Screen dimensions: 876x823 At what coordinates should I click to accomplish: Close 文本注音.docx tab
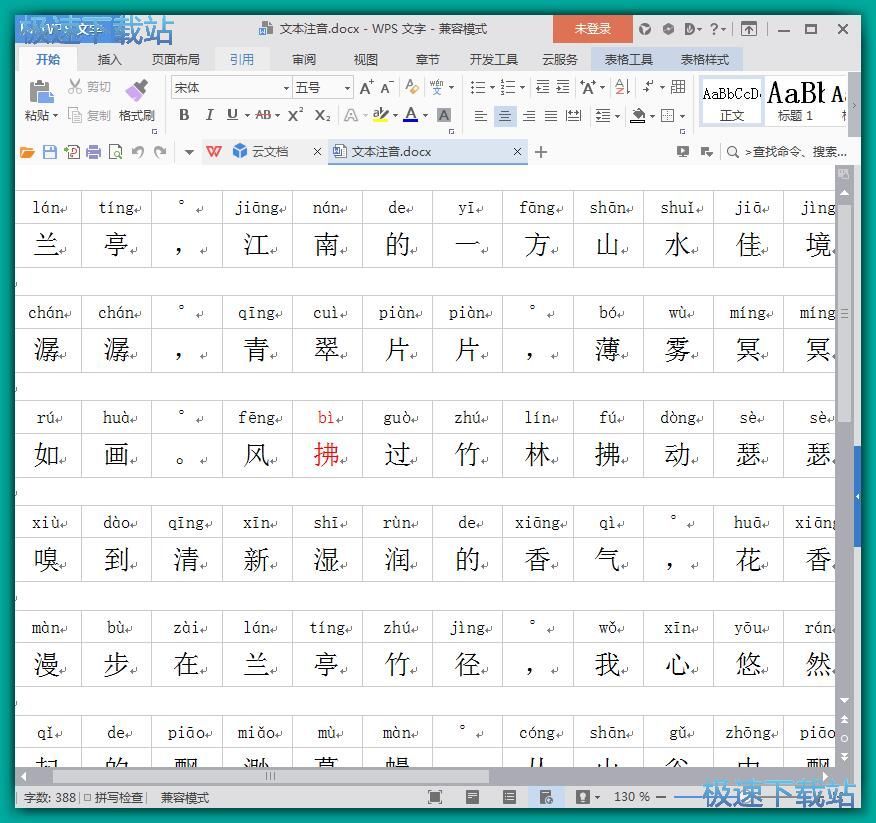pyautogui.click(x=517, y=151)
